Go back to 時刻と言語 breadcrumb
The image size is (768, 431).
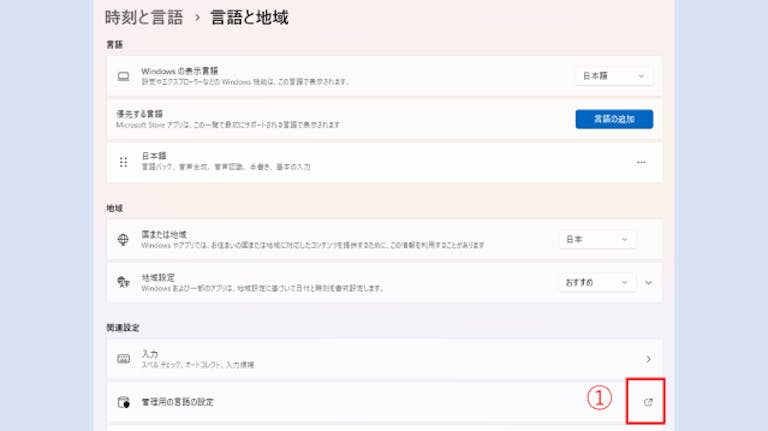coord(144,18)
